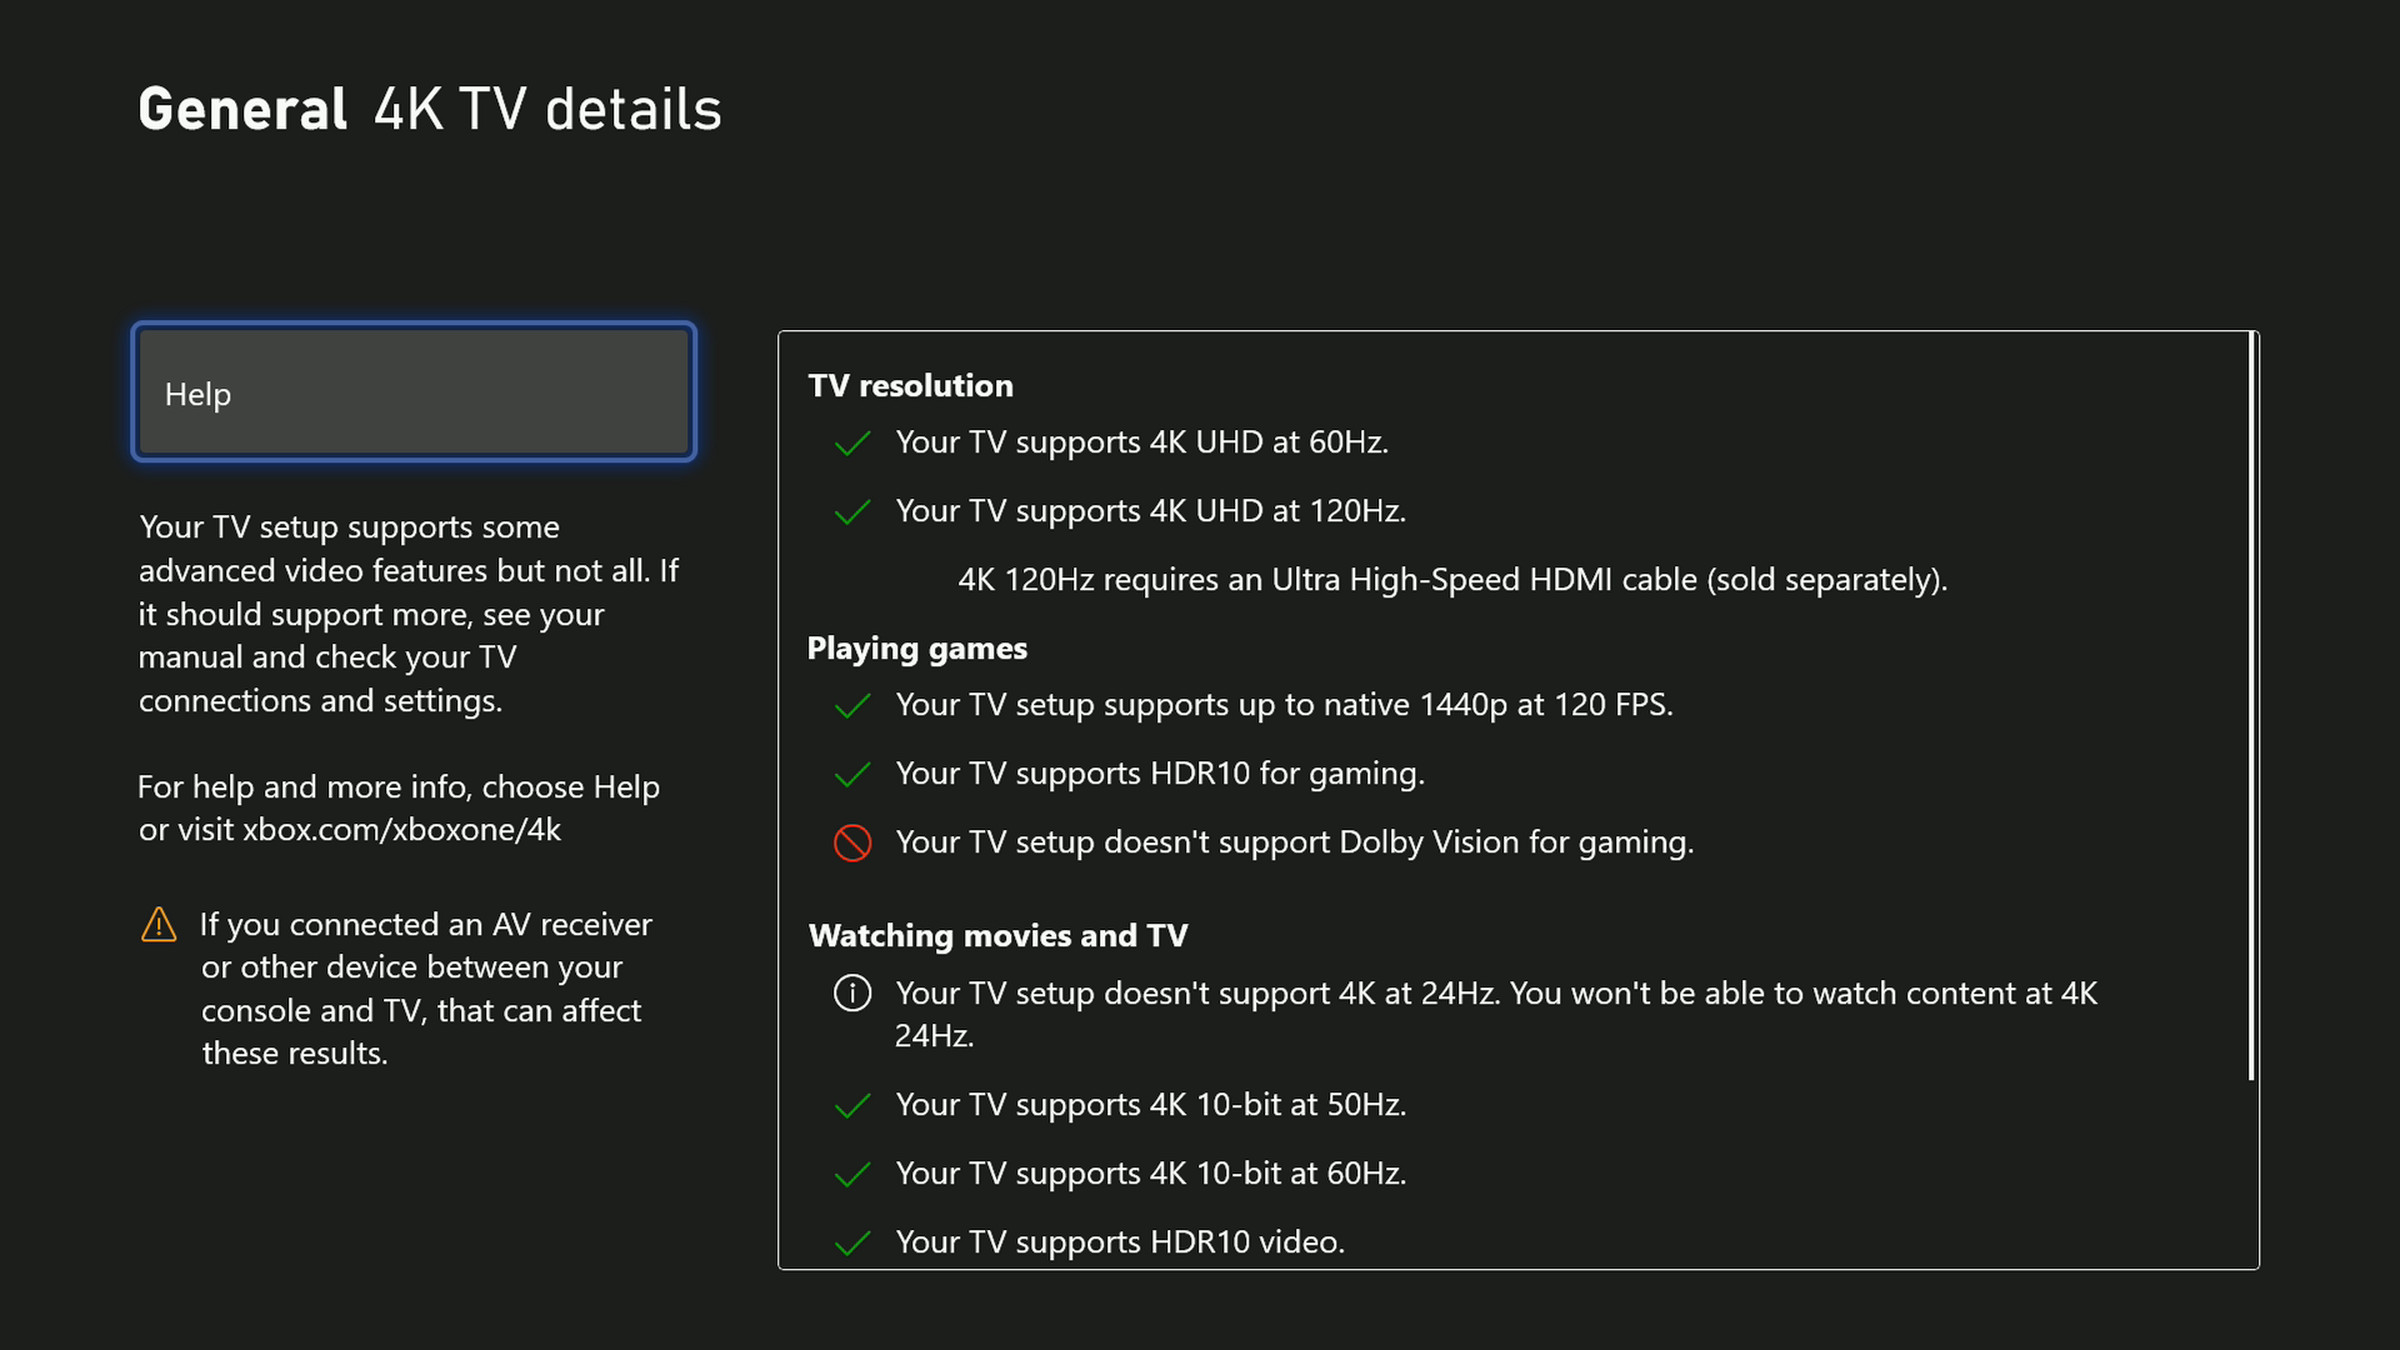Click the Ultra High-Speed HDMI cable note

tap(1450, 579)
